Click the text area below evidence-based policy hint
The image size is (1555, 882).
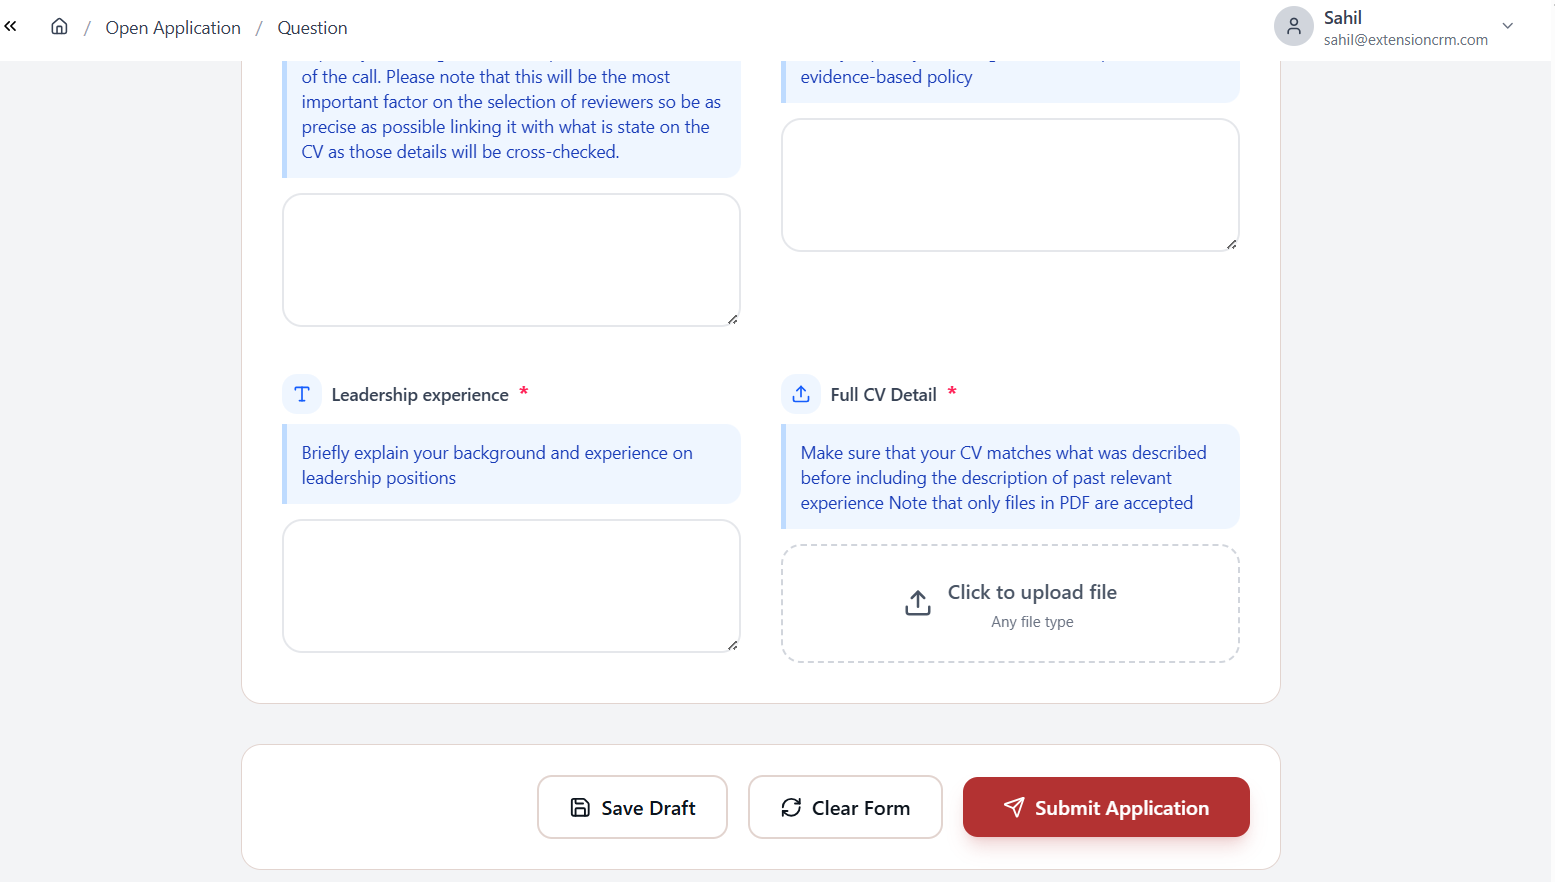coord(1010,185)
